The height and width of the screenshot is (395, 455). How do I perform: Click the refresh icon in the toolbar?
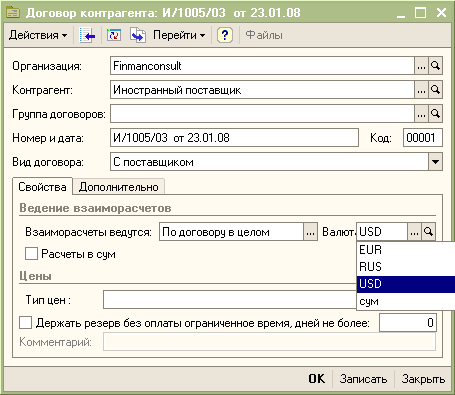tap(114, 35)
